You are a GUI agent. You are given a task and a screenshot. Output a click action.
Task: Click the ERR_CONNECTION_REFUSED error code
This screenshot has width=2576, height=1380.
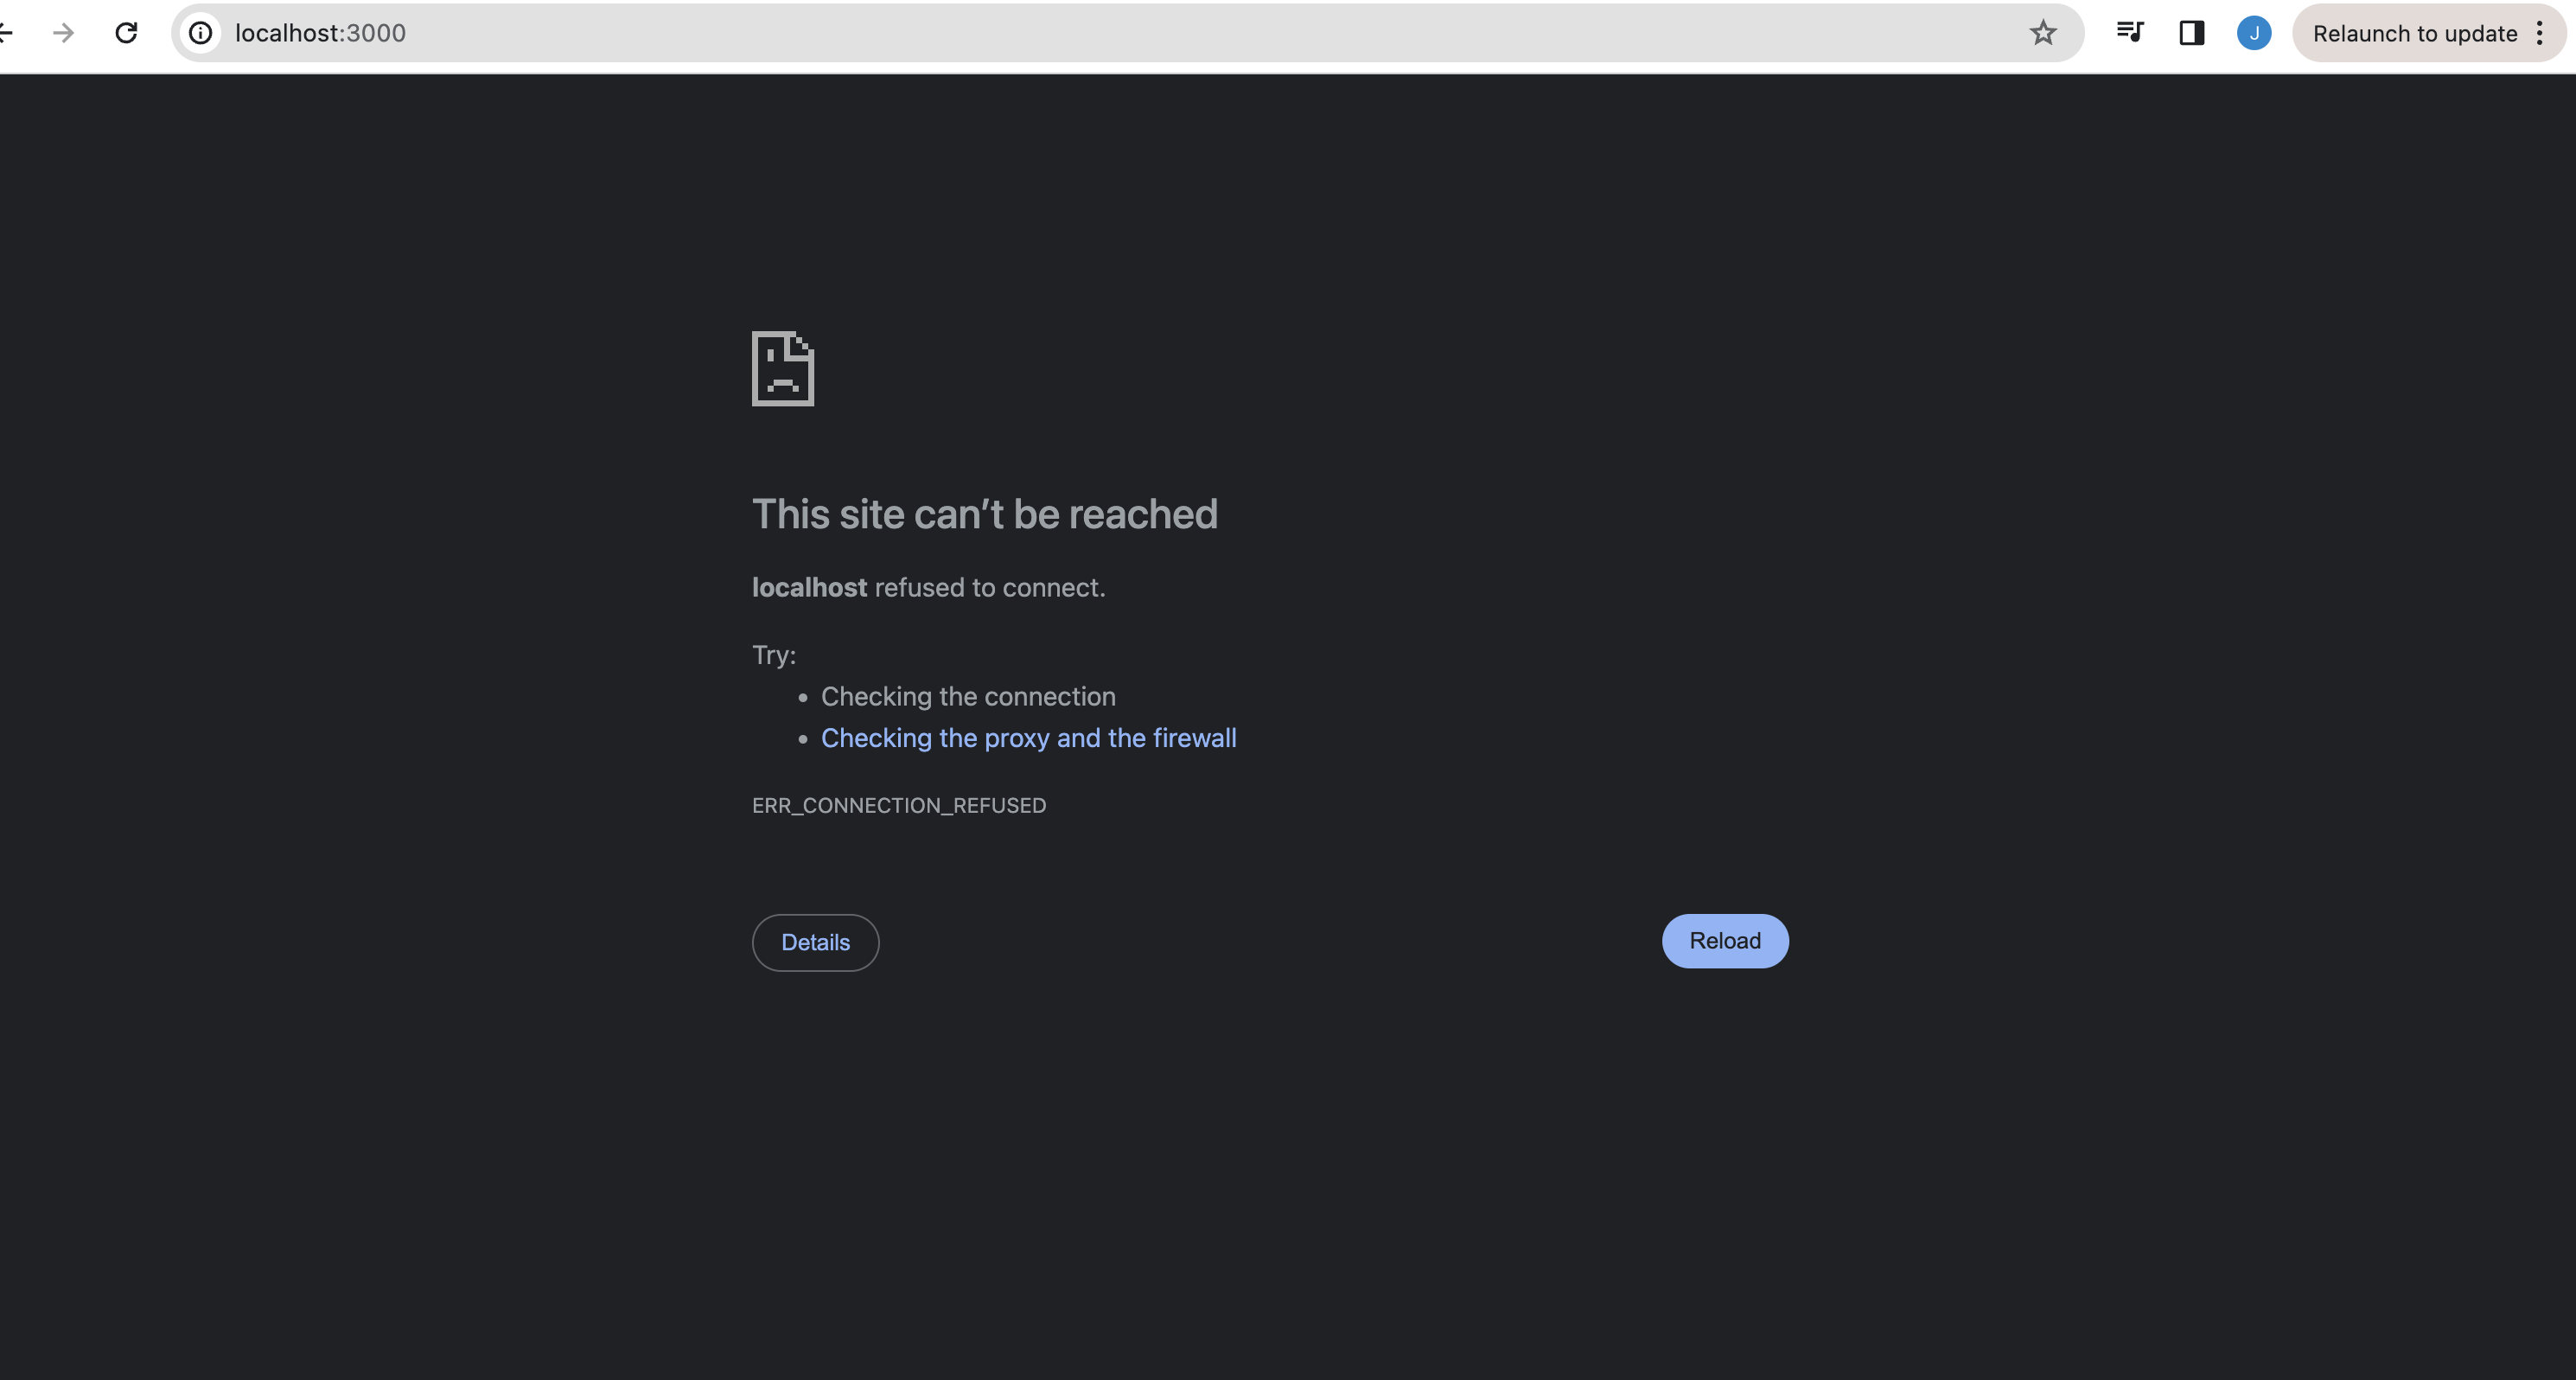click(899, 805)
